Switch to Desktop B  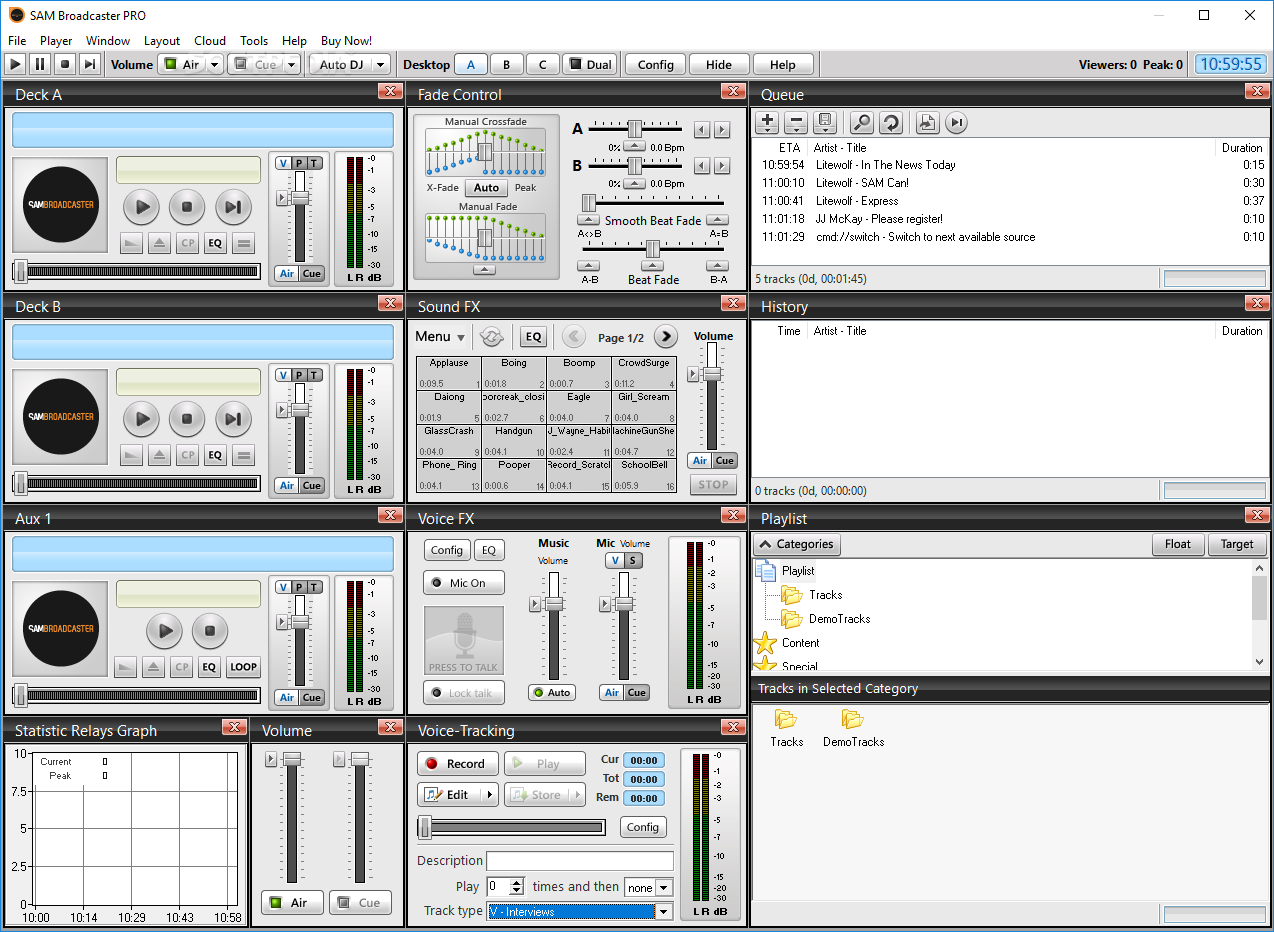[506, 64]
